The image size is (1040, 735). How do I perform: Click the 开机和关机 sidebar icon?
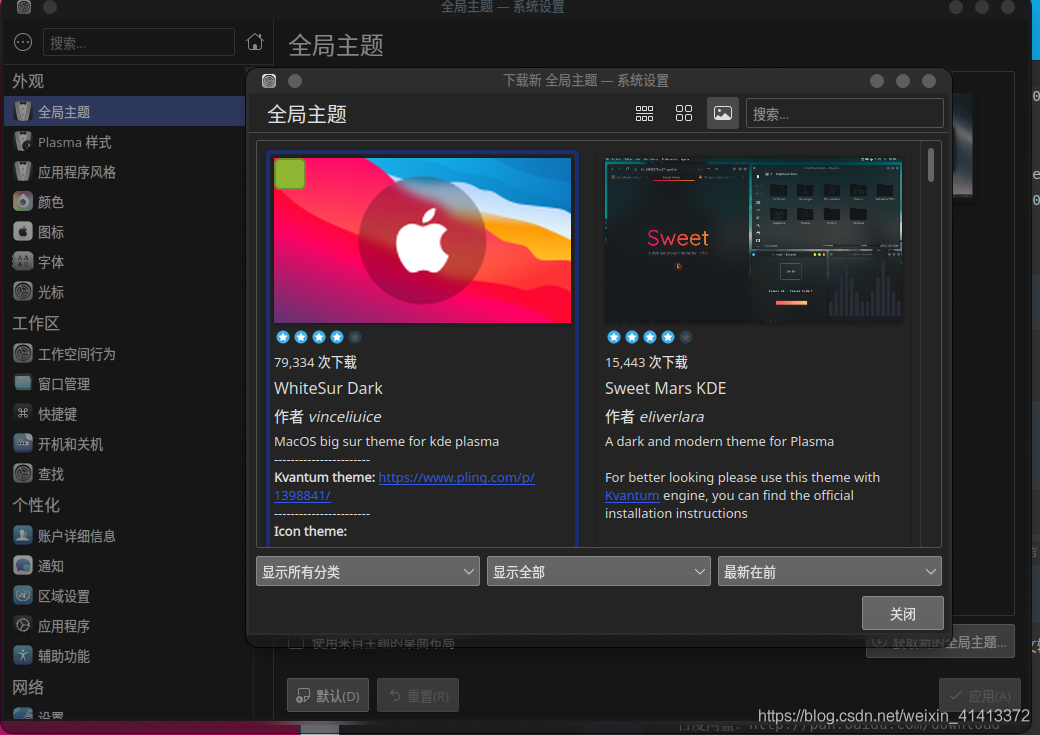pos(23,443)
